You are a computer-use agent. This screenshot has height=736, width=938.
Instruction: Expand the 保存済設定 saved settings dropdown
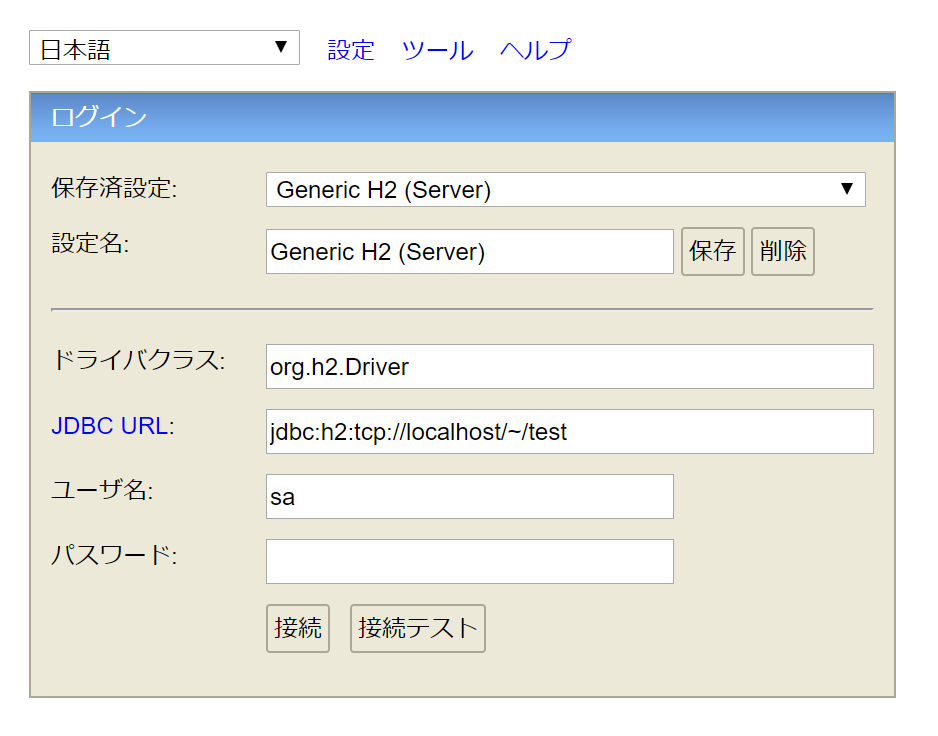(565, 190)
